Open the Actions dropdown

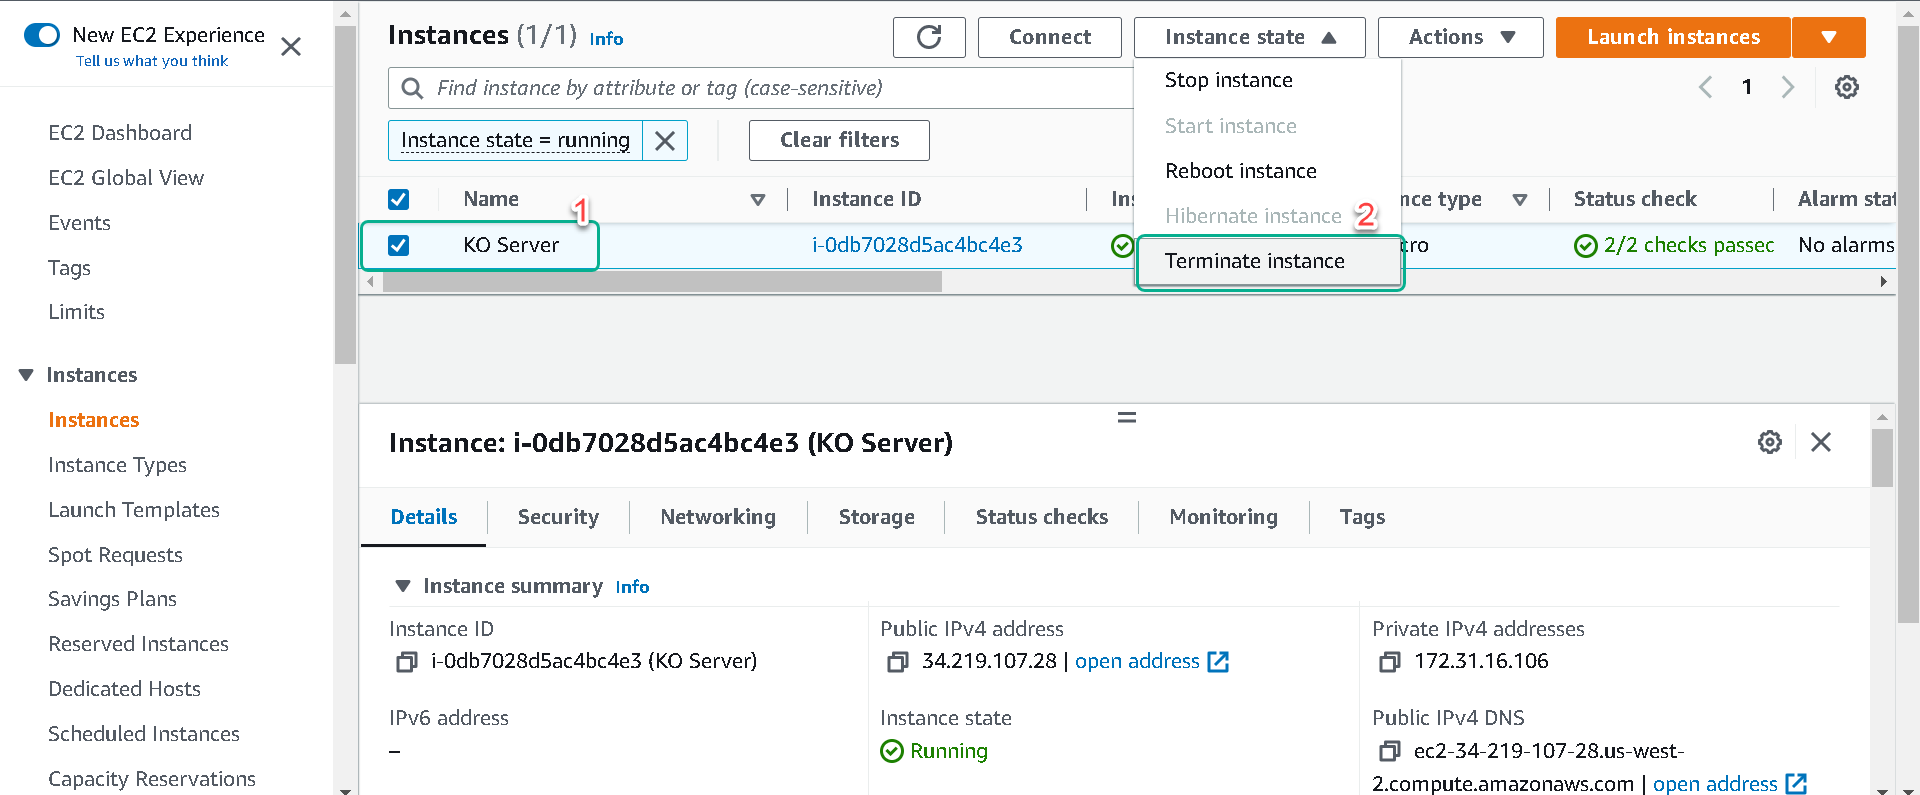pos(1461,37)
